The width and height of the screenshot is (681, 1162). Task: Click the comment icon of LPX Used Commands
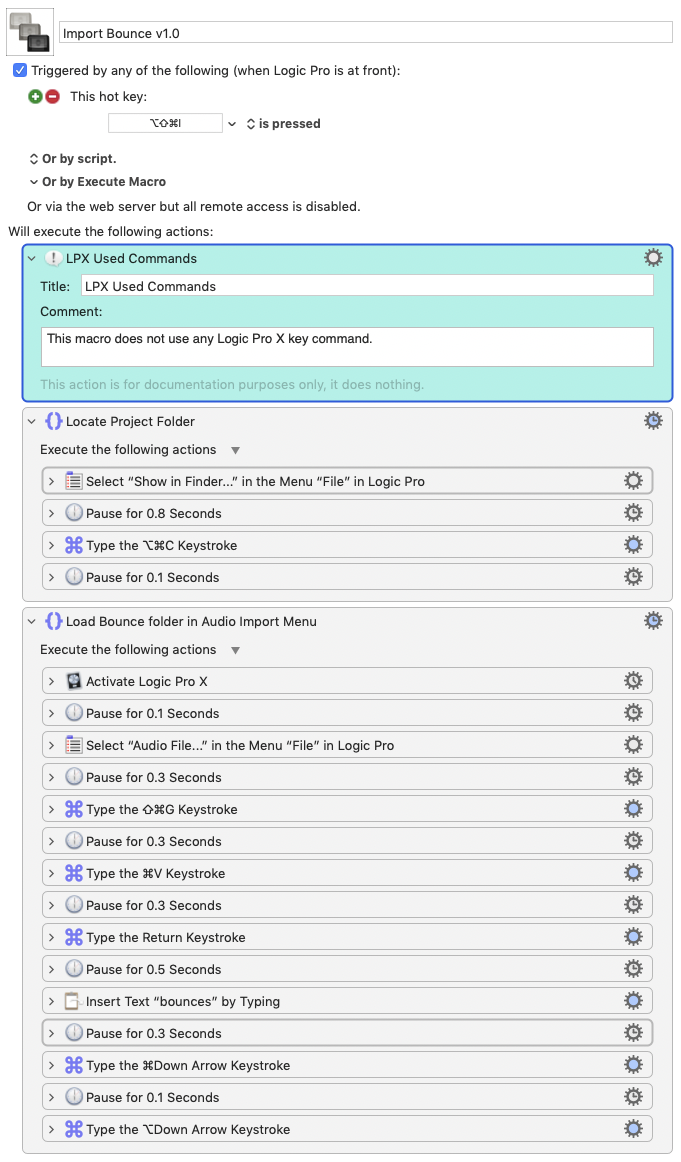point(53,258)
